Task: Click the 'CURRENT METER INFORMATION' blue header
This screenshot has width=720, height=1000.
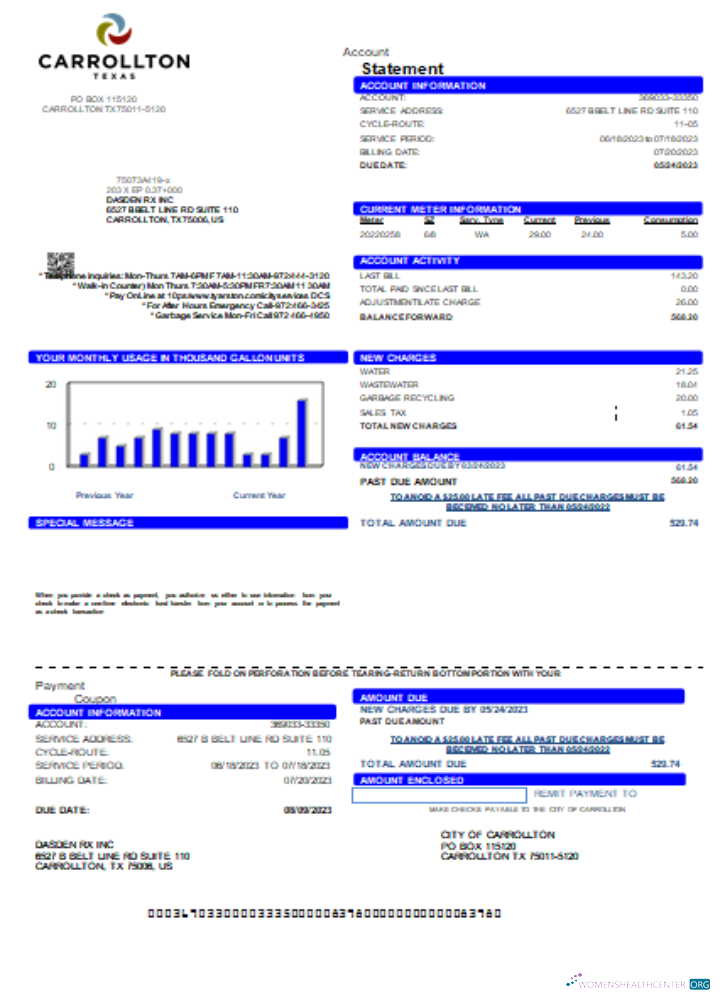Action: tap(528, 209)
